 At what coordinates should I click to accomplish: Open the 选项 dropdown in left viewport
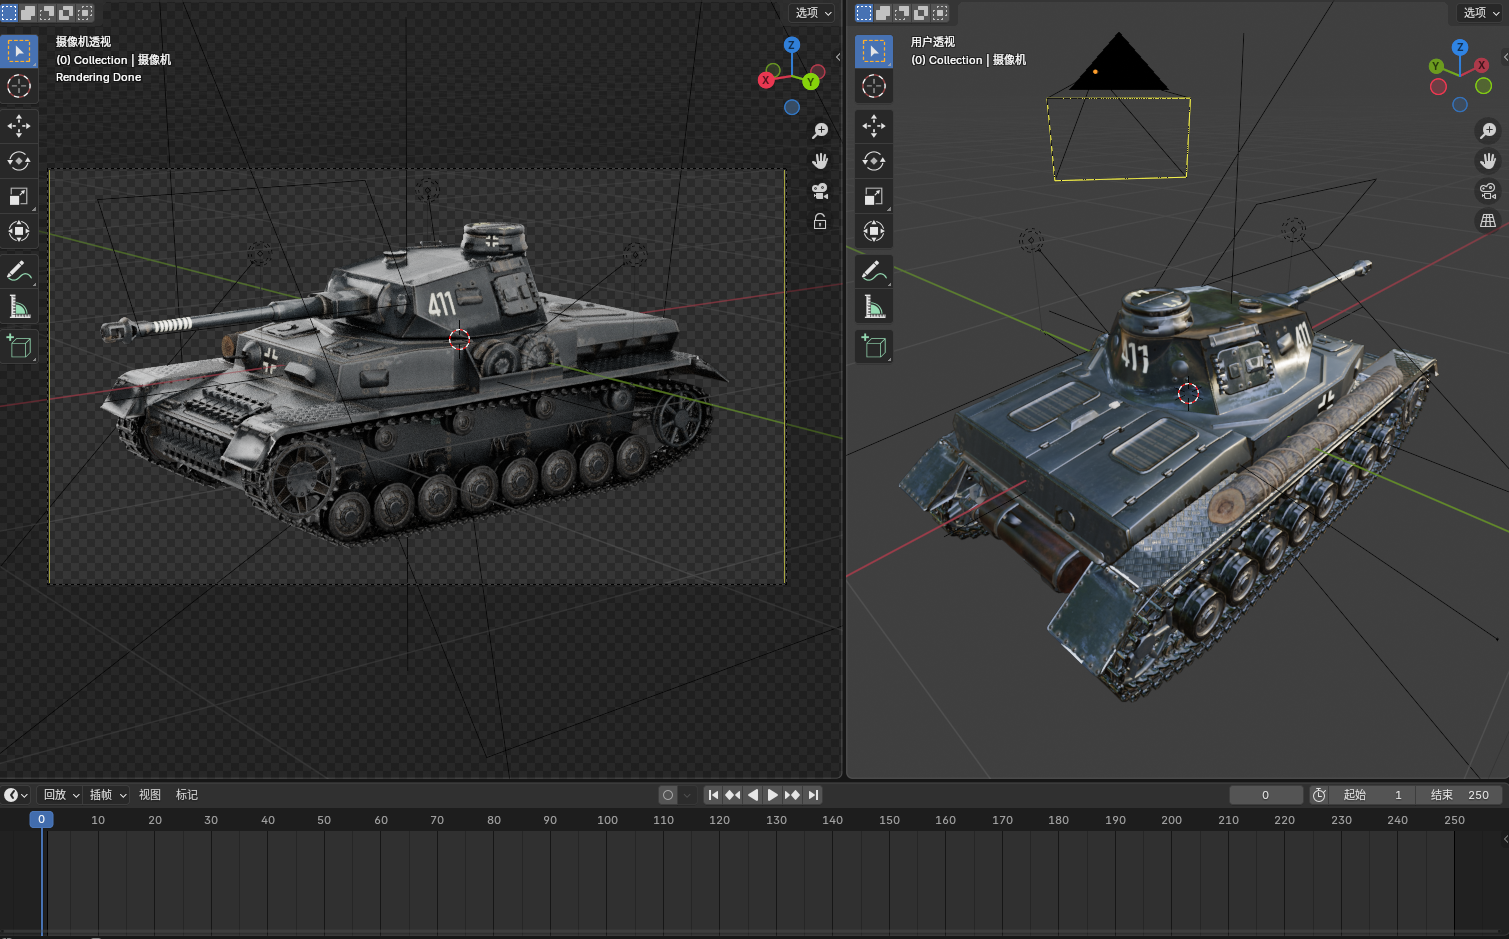[x=813, y=13]
